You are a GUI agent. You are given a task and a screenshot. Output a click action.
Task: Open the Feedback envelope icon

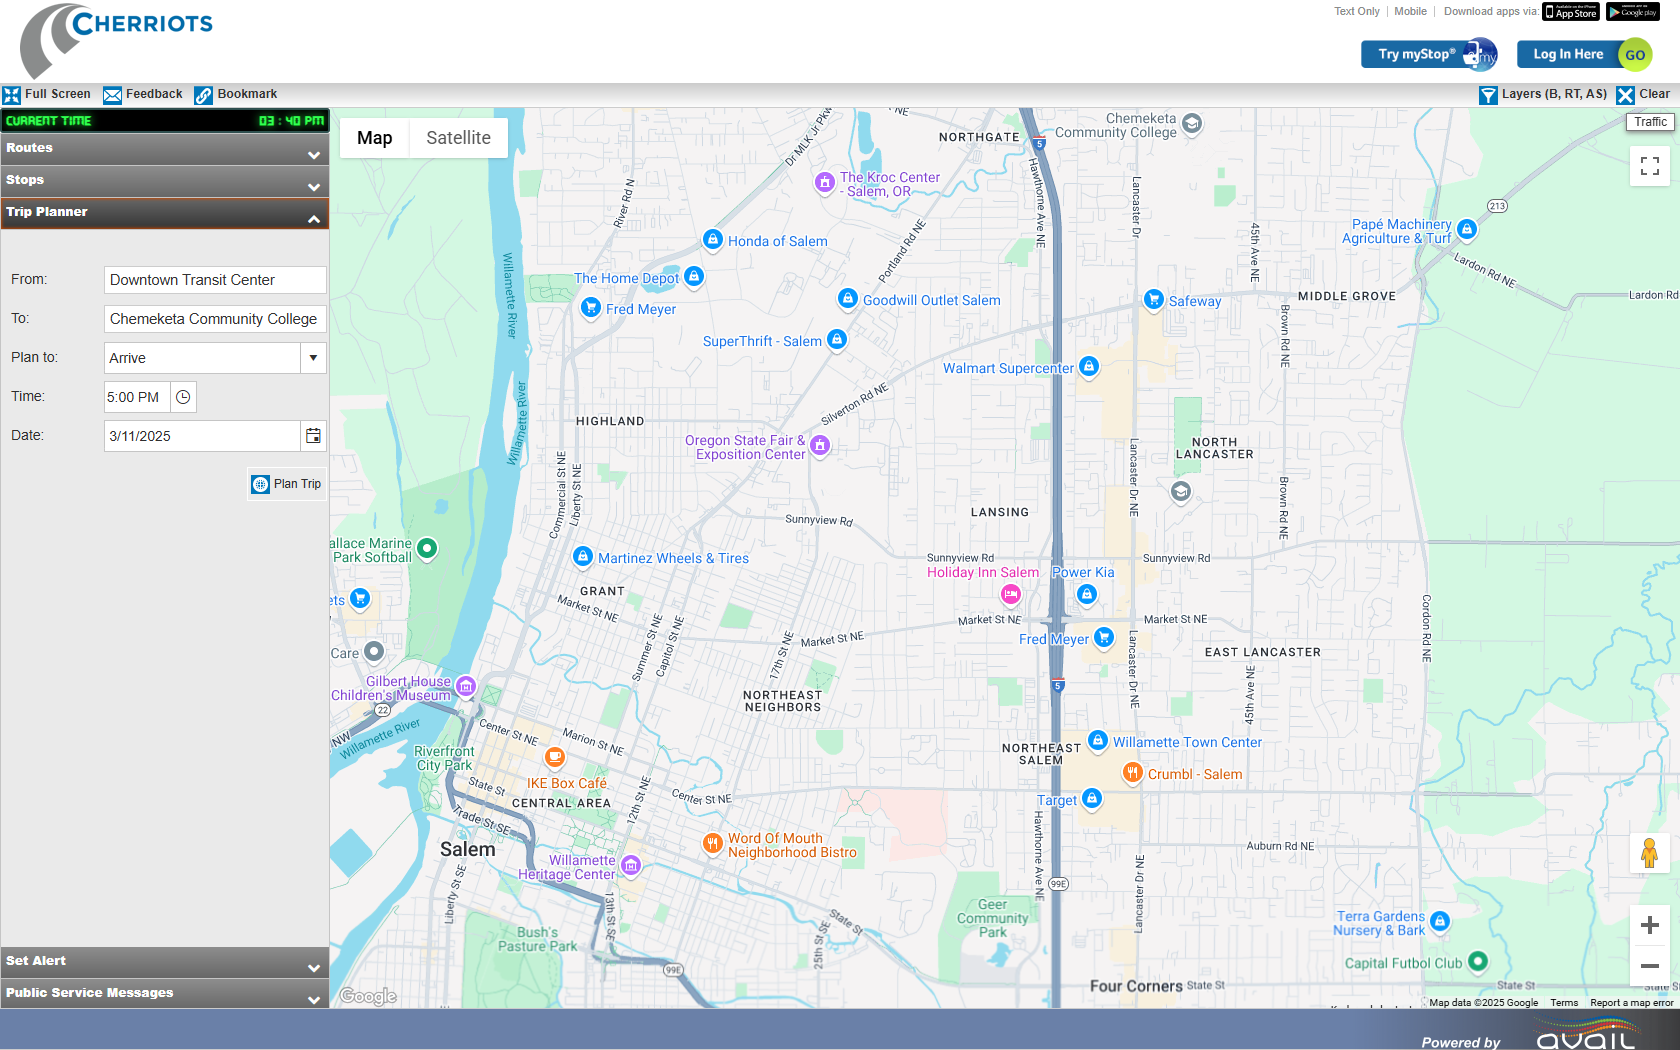pyautogui.click(x=112, y=95)
